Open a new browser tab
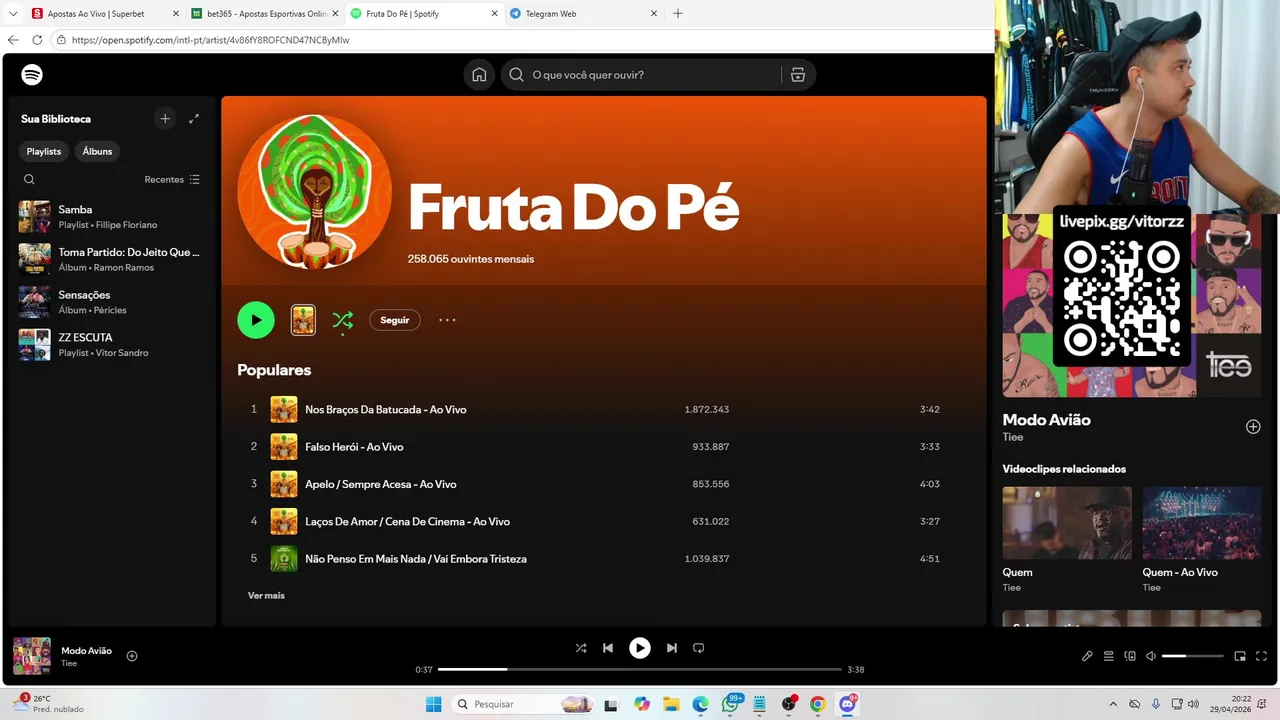Viewport: 1280px width, 720px height. pos(678,14)
